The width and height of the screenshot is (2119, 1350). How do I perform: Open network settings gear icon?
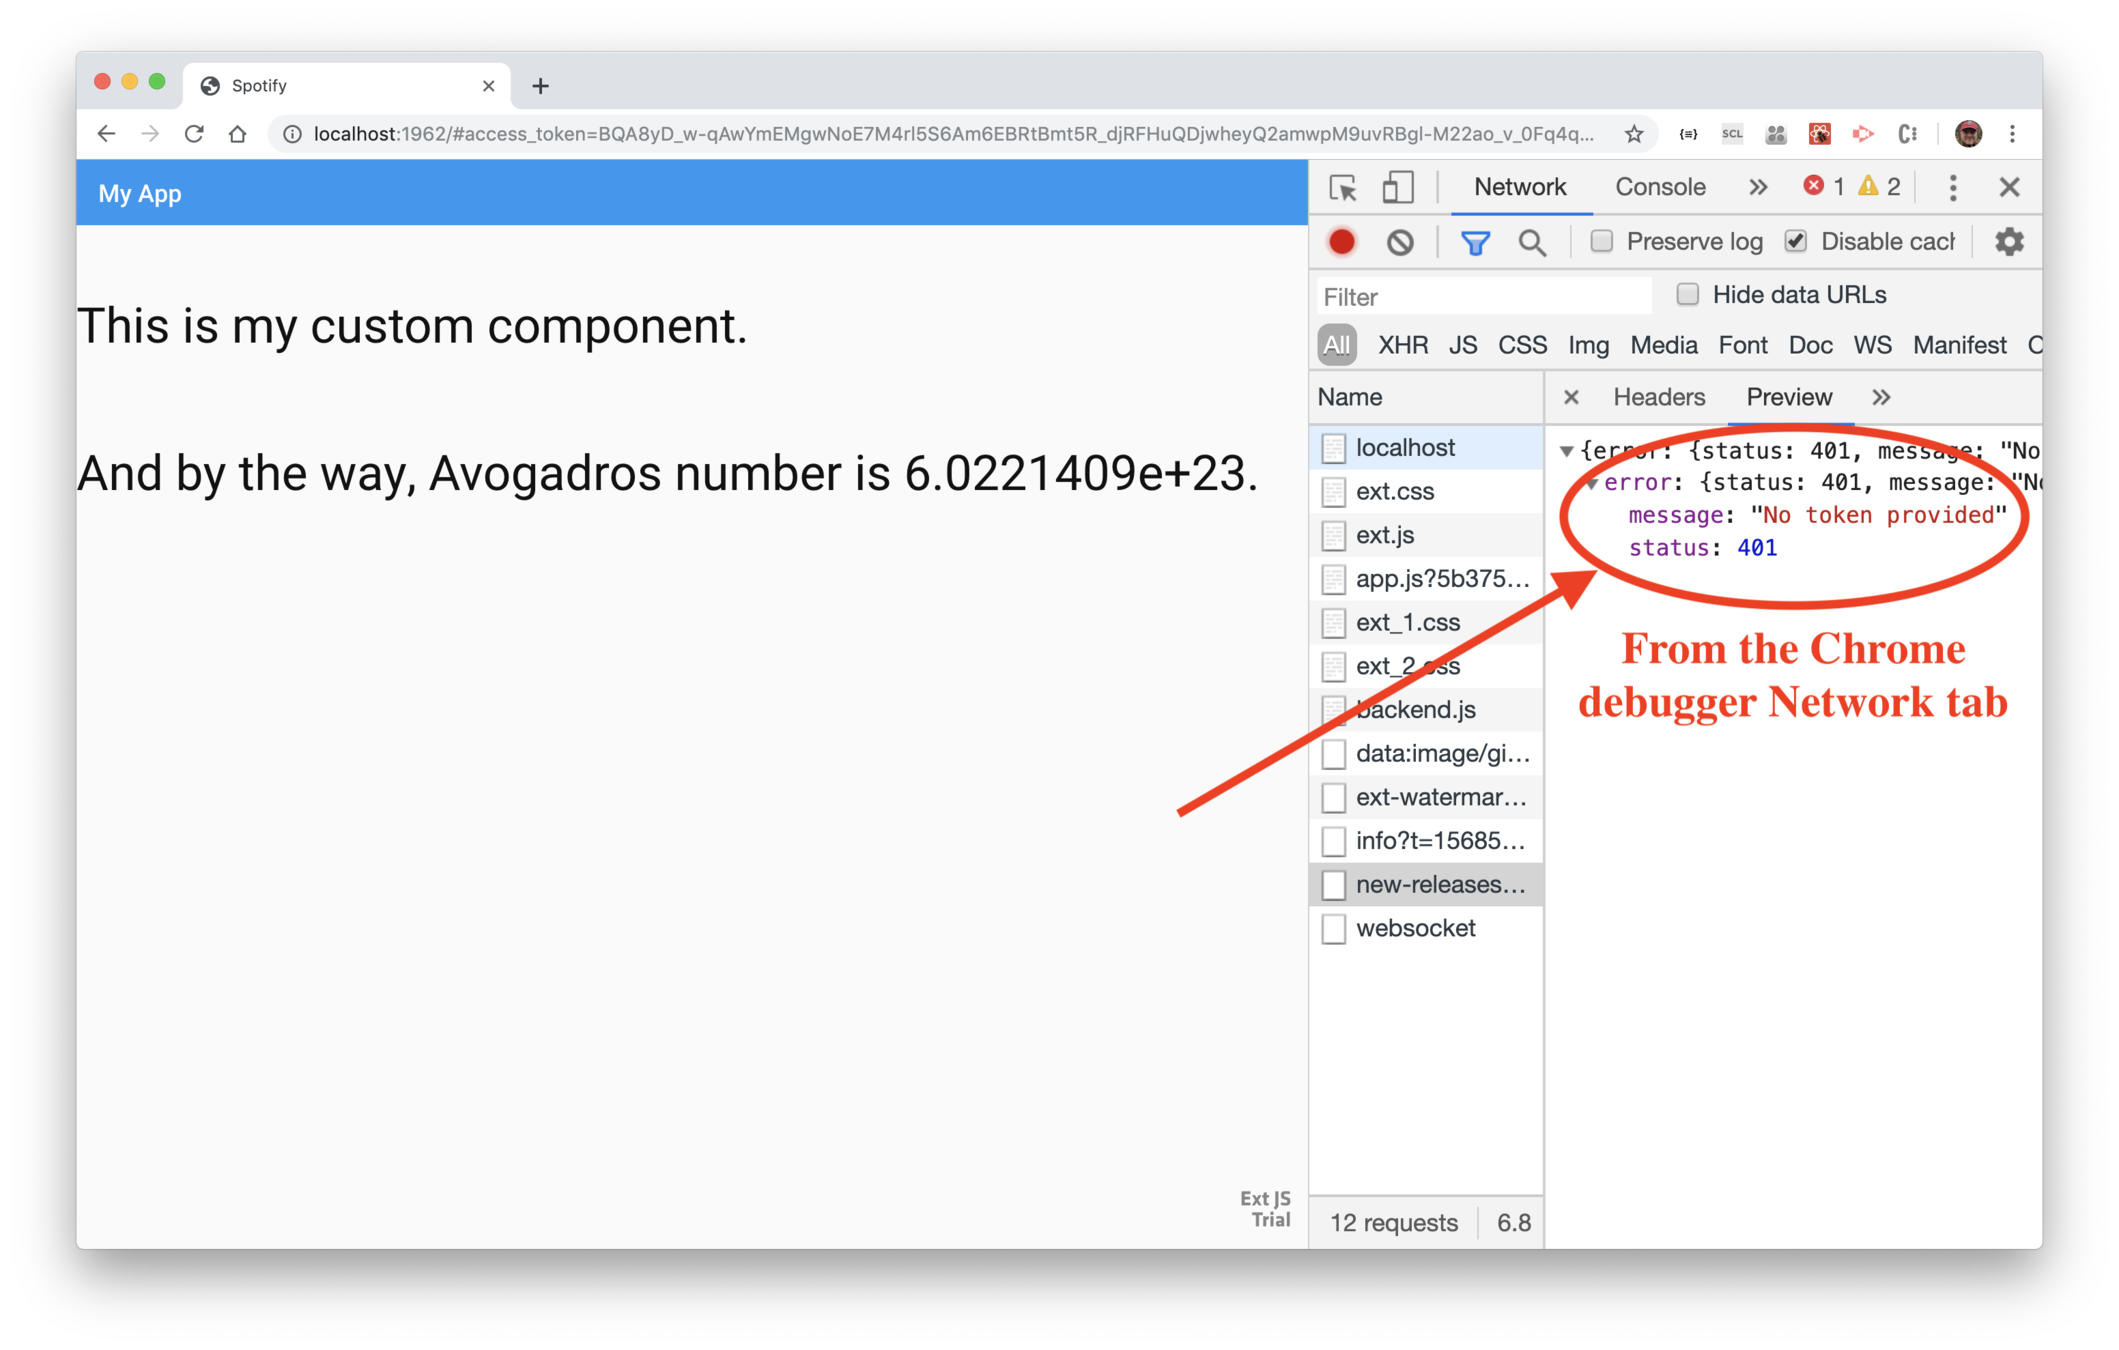[x=2009, y=242]
